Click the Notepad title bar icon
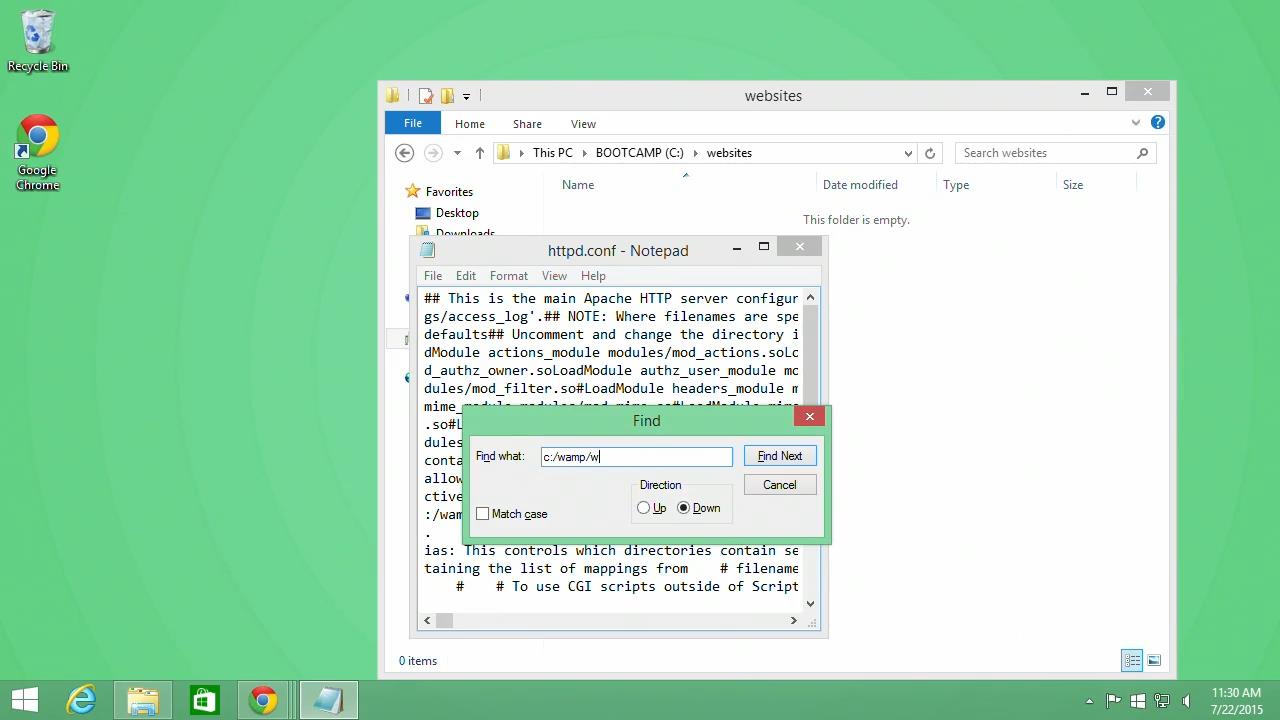 click(428, 250)
